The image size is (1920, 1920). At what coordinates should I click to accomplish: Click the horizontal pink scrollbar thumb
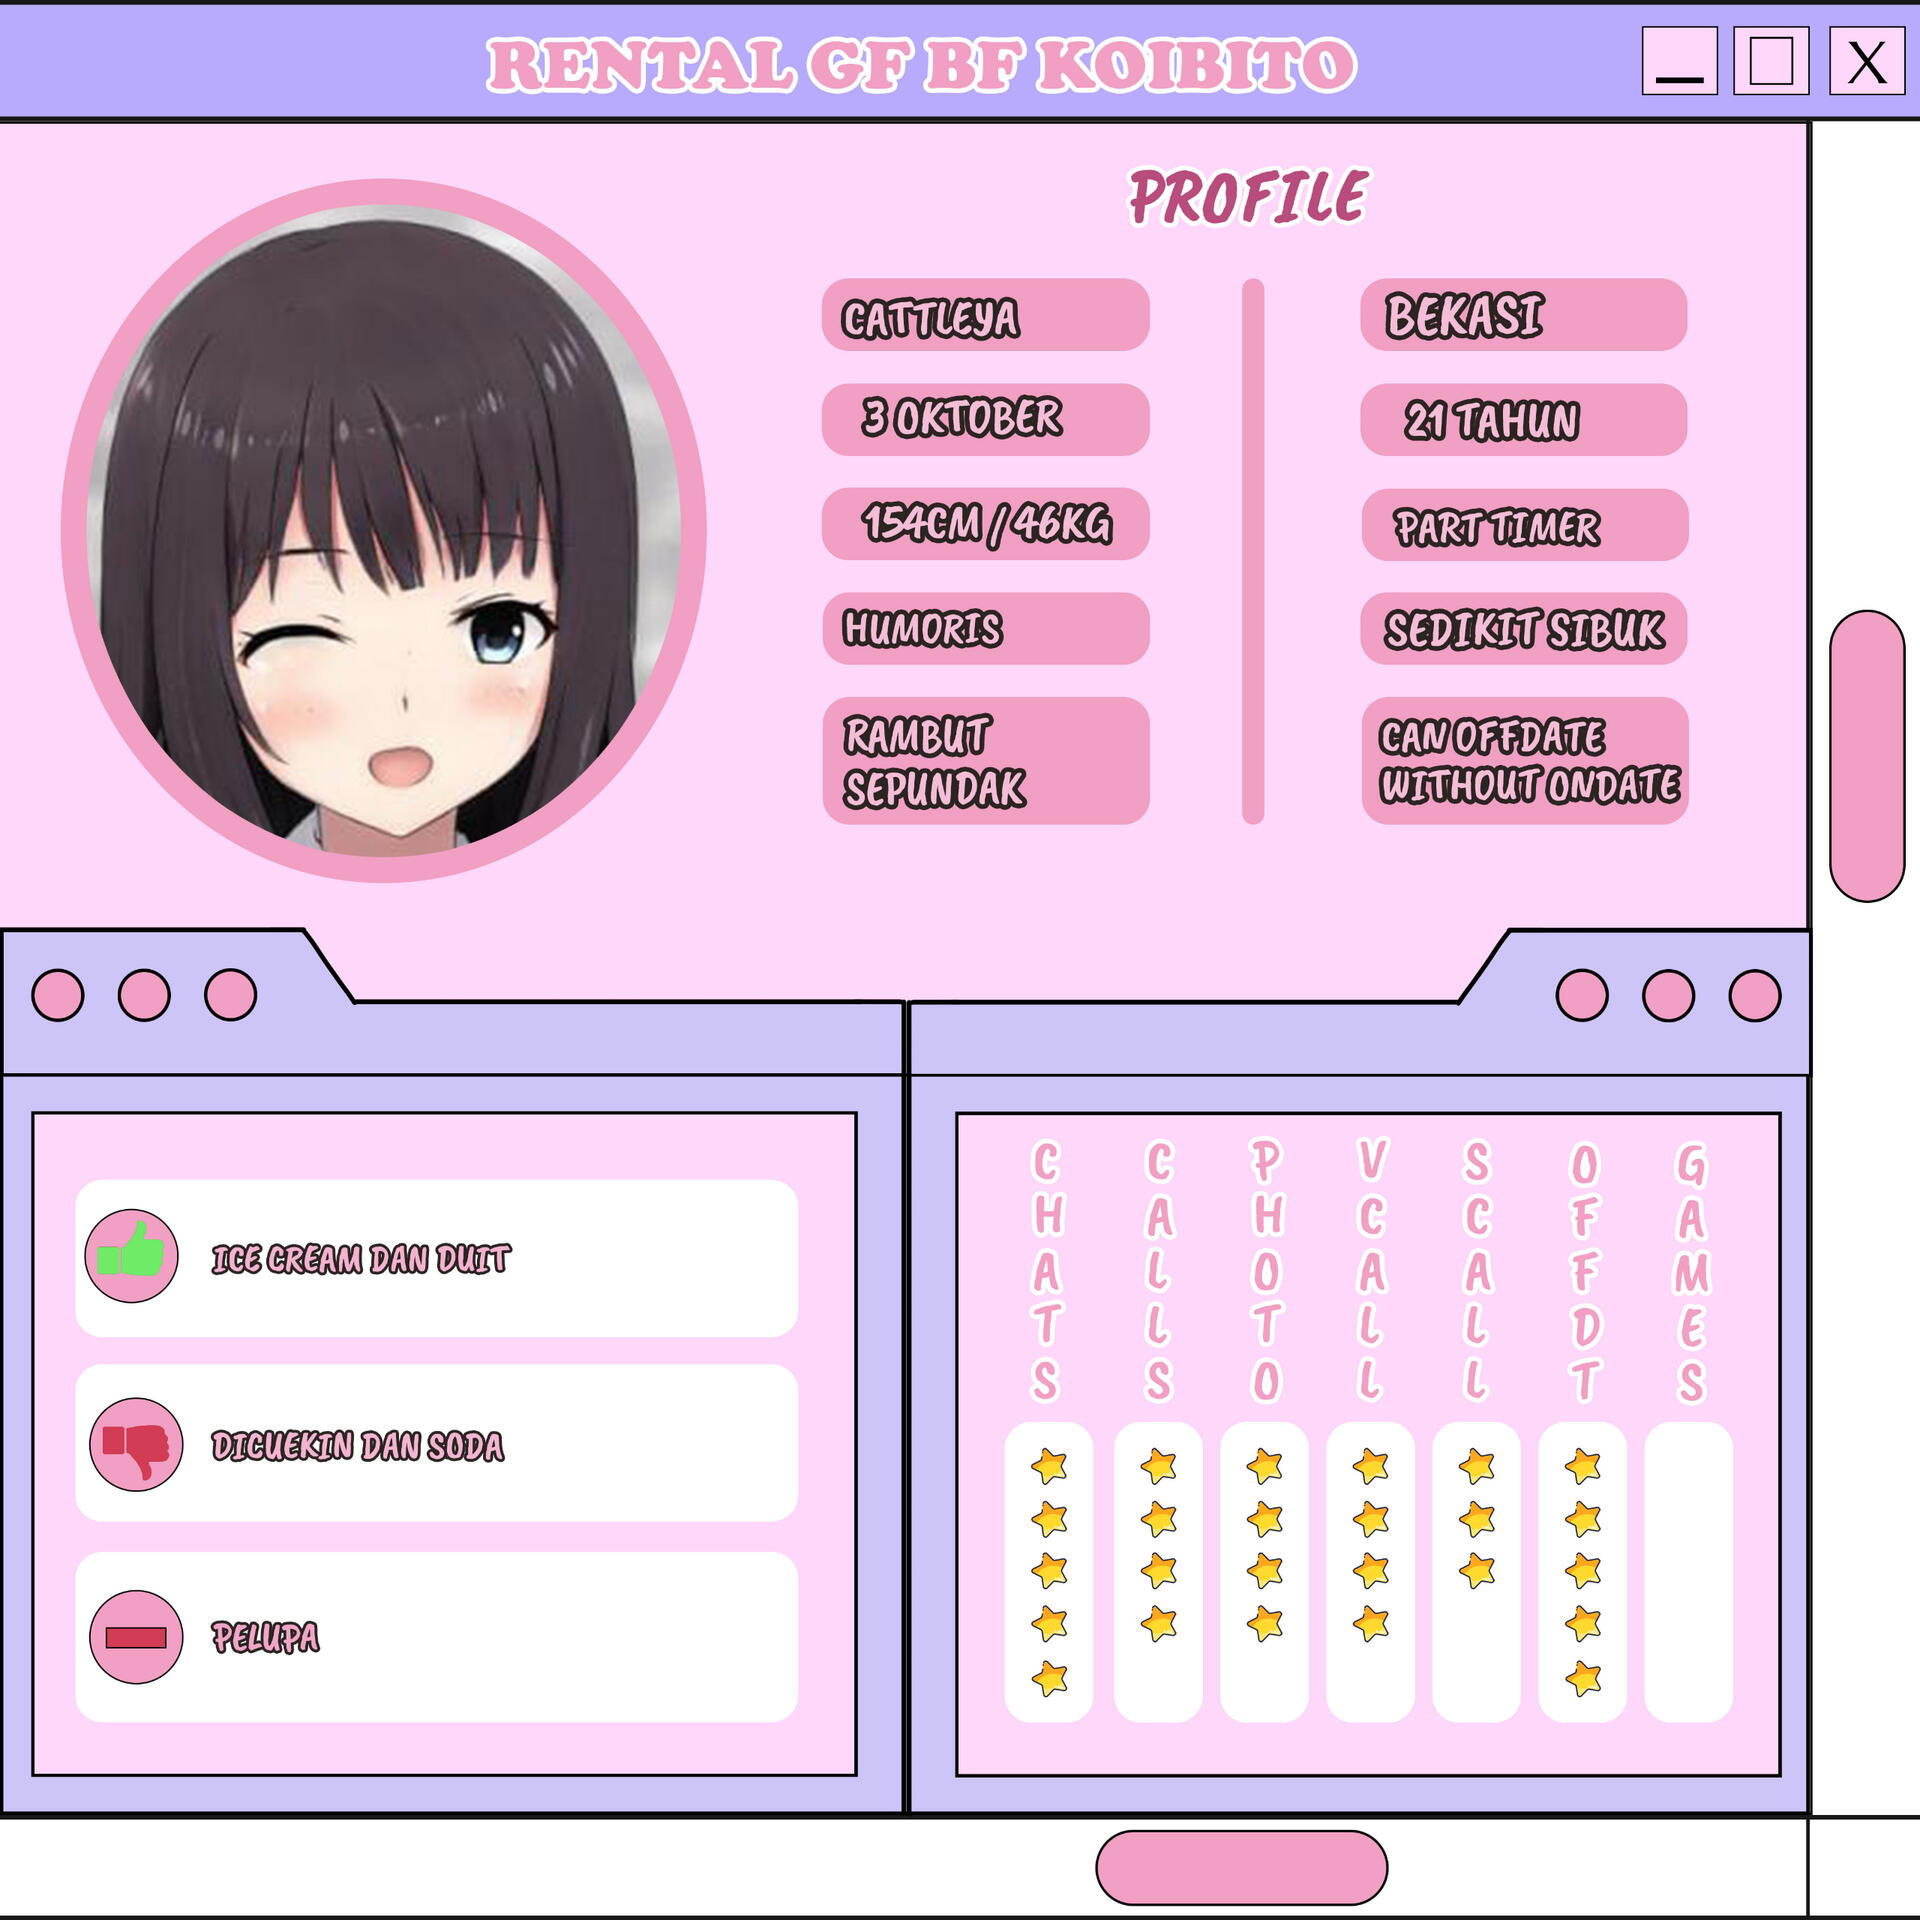point(1241,1867)
